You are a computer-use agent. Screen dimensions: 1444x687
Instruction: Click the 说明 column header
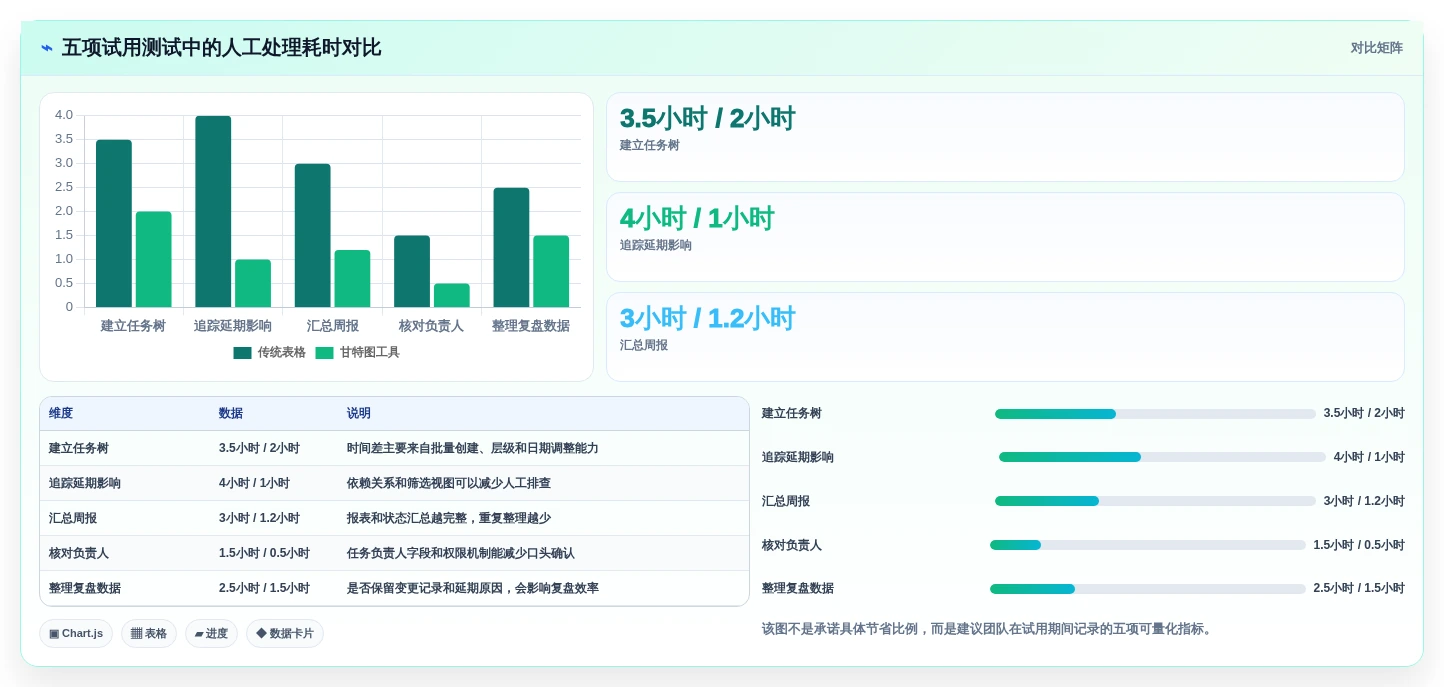[359, 413]
